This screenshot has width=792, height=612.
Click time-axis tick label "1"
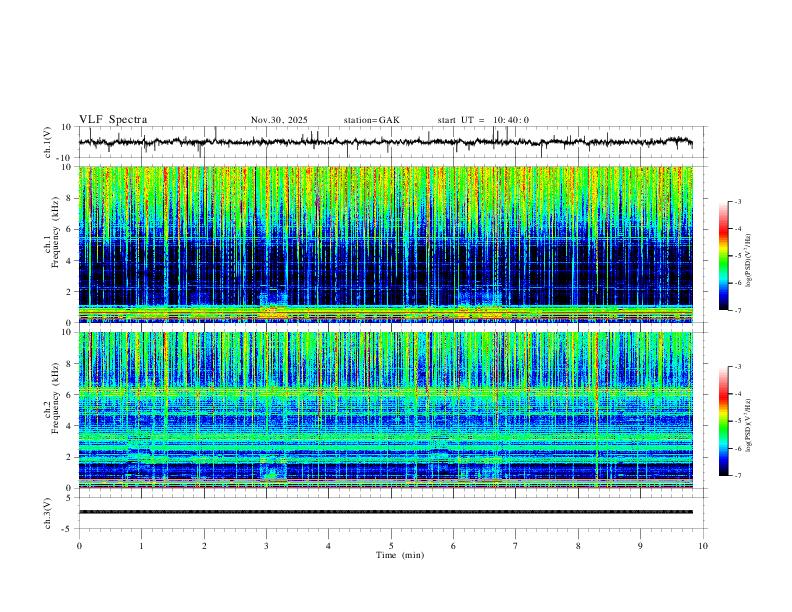[141, 546]
